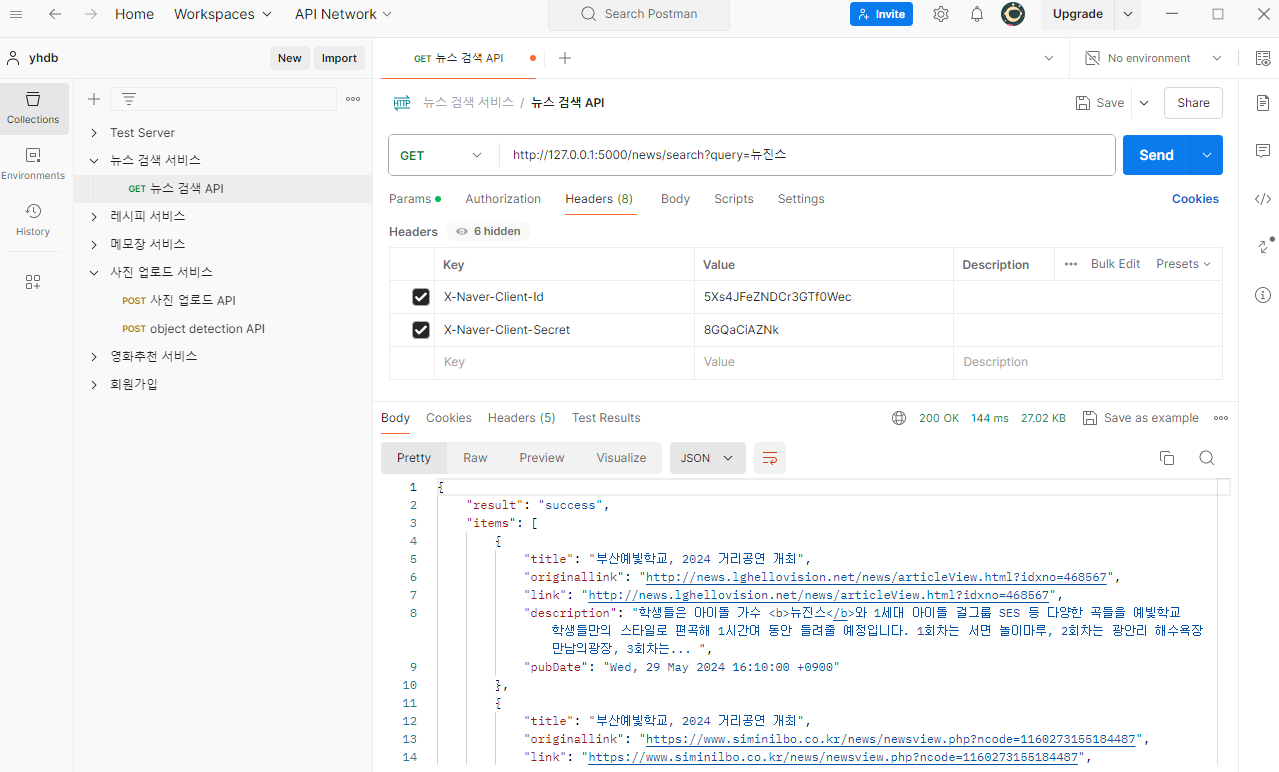This screenshot has width=1279, height=772.
Task: Open the Environments sidebar section
Action: (33, 164)
